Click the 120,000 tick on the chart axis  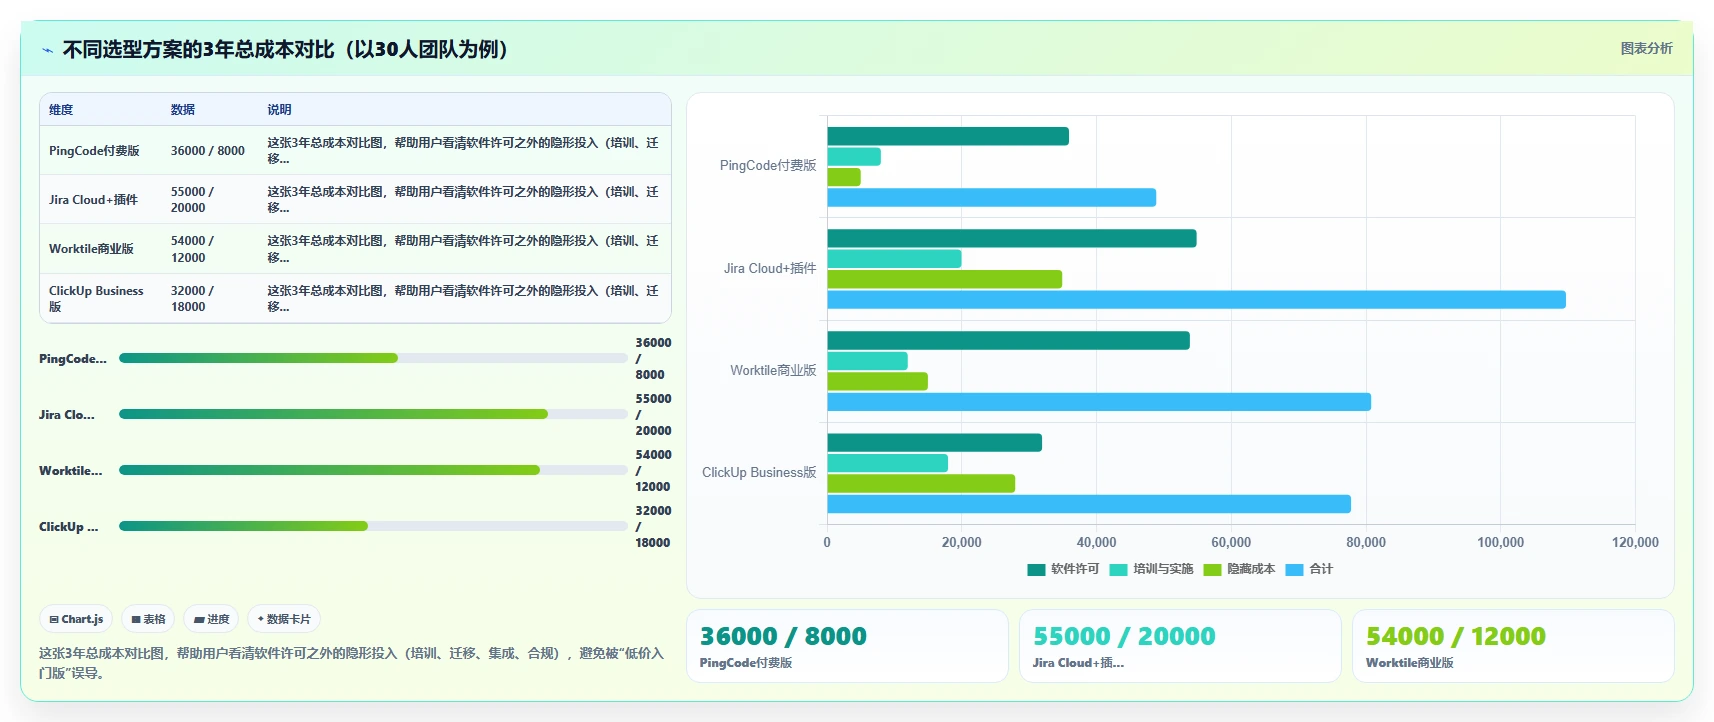pyautogui.click(x=1635, y=542)
